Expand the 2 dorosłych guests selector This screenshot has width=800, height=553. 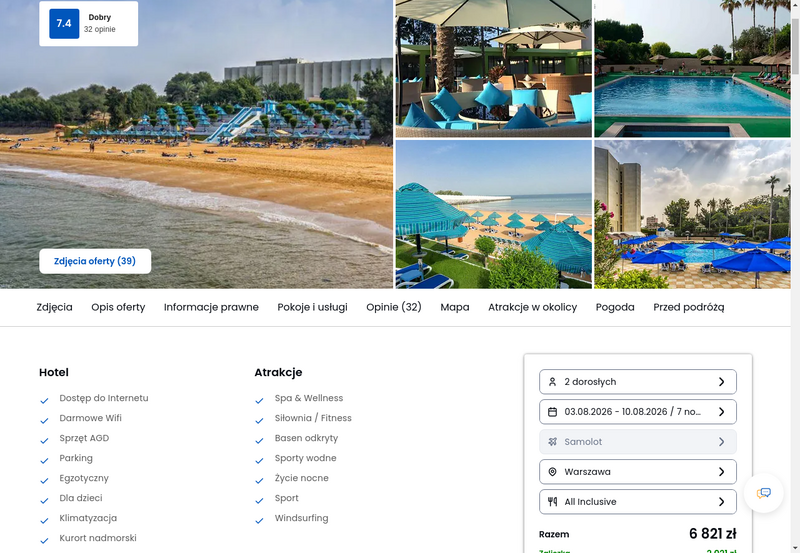pyautogui.click(x=638, y=382)
